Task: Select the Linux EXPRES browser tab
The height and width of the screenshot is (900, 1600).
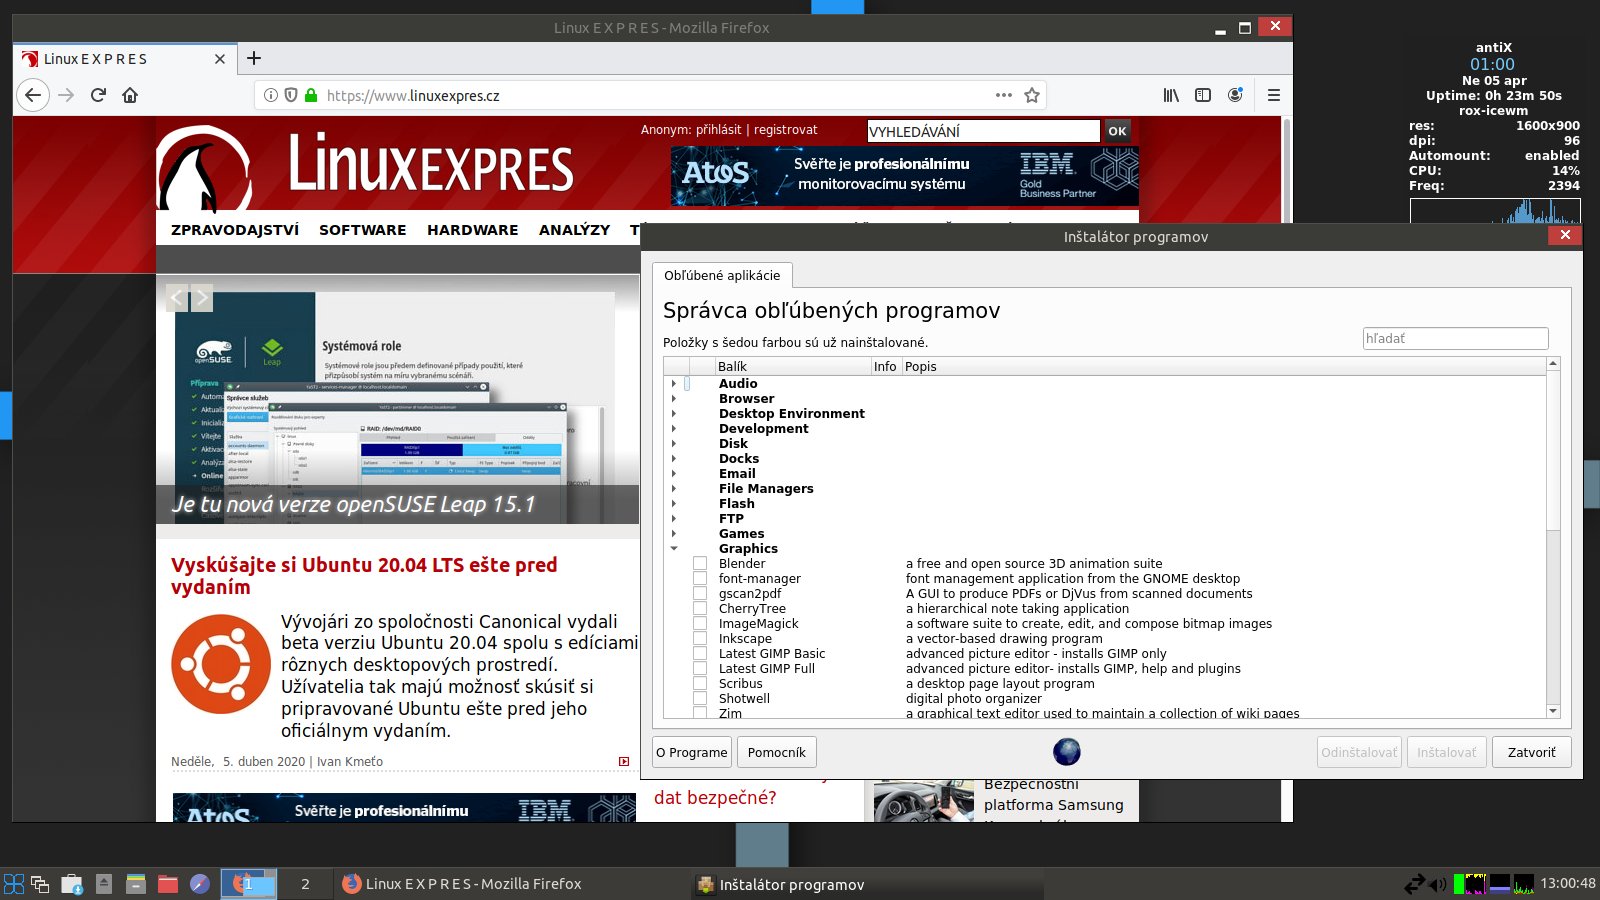Action: (125, 59)
